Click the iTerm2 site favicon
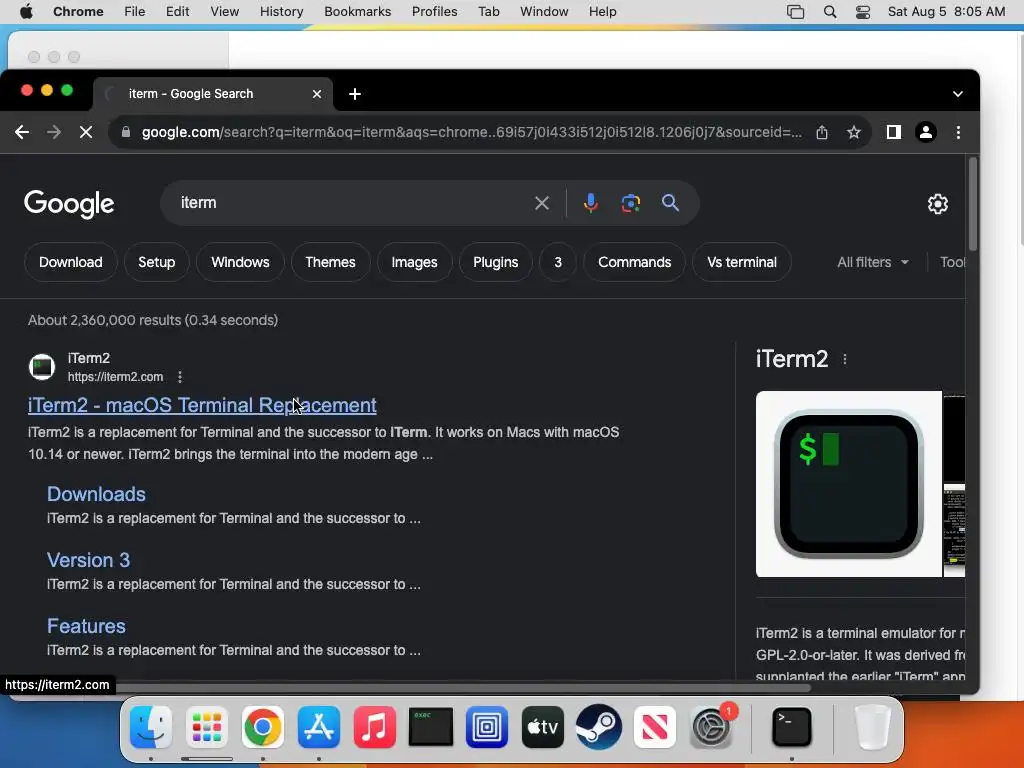 click(42, 367)
